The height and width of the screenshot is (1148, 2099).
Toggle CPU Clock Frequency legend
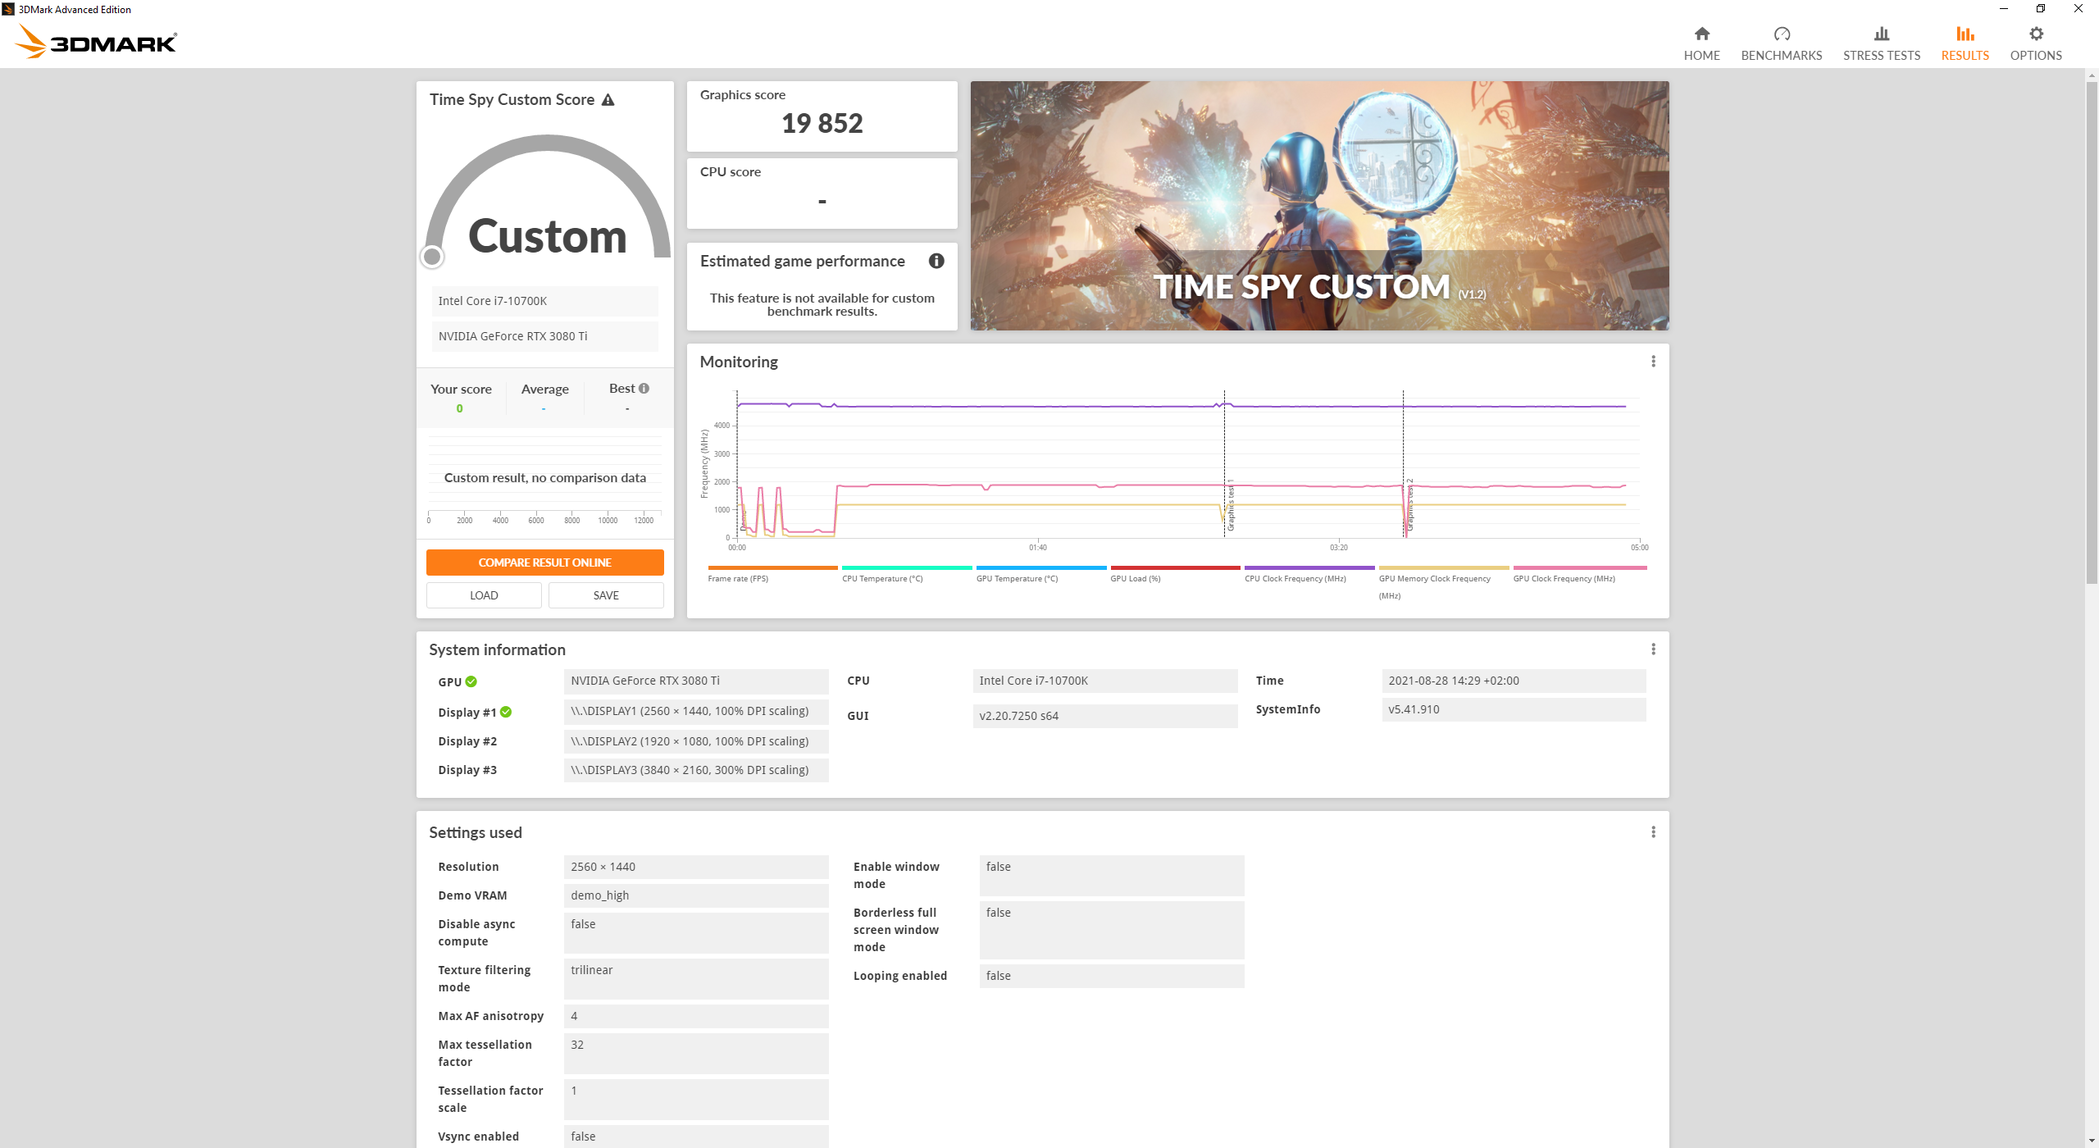click(x=1308, y=574)
